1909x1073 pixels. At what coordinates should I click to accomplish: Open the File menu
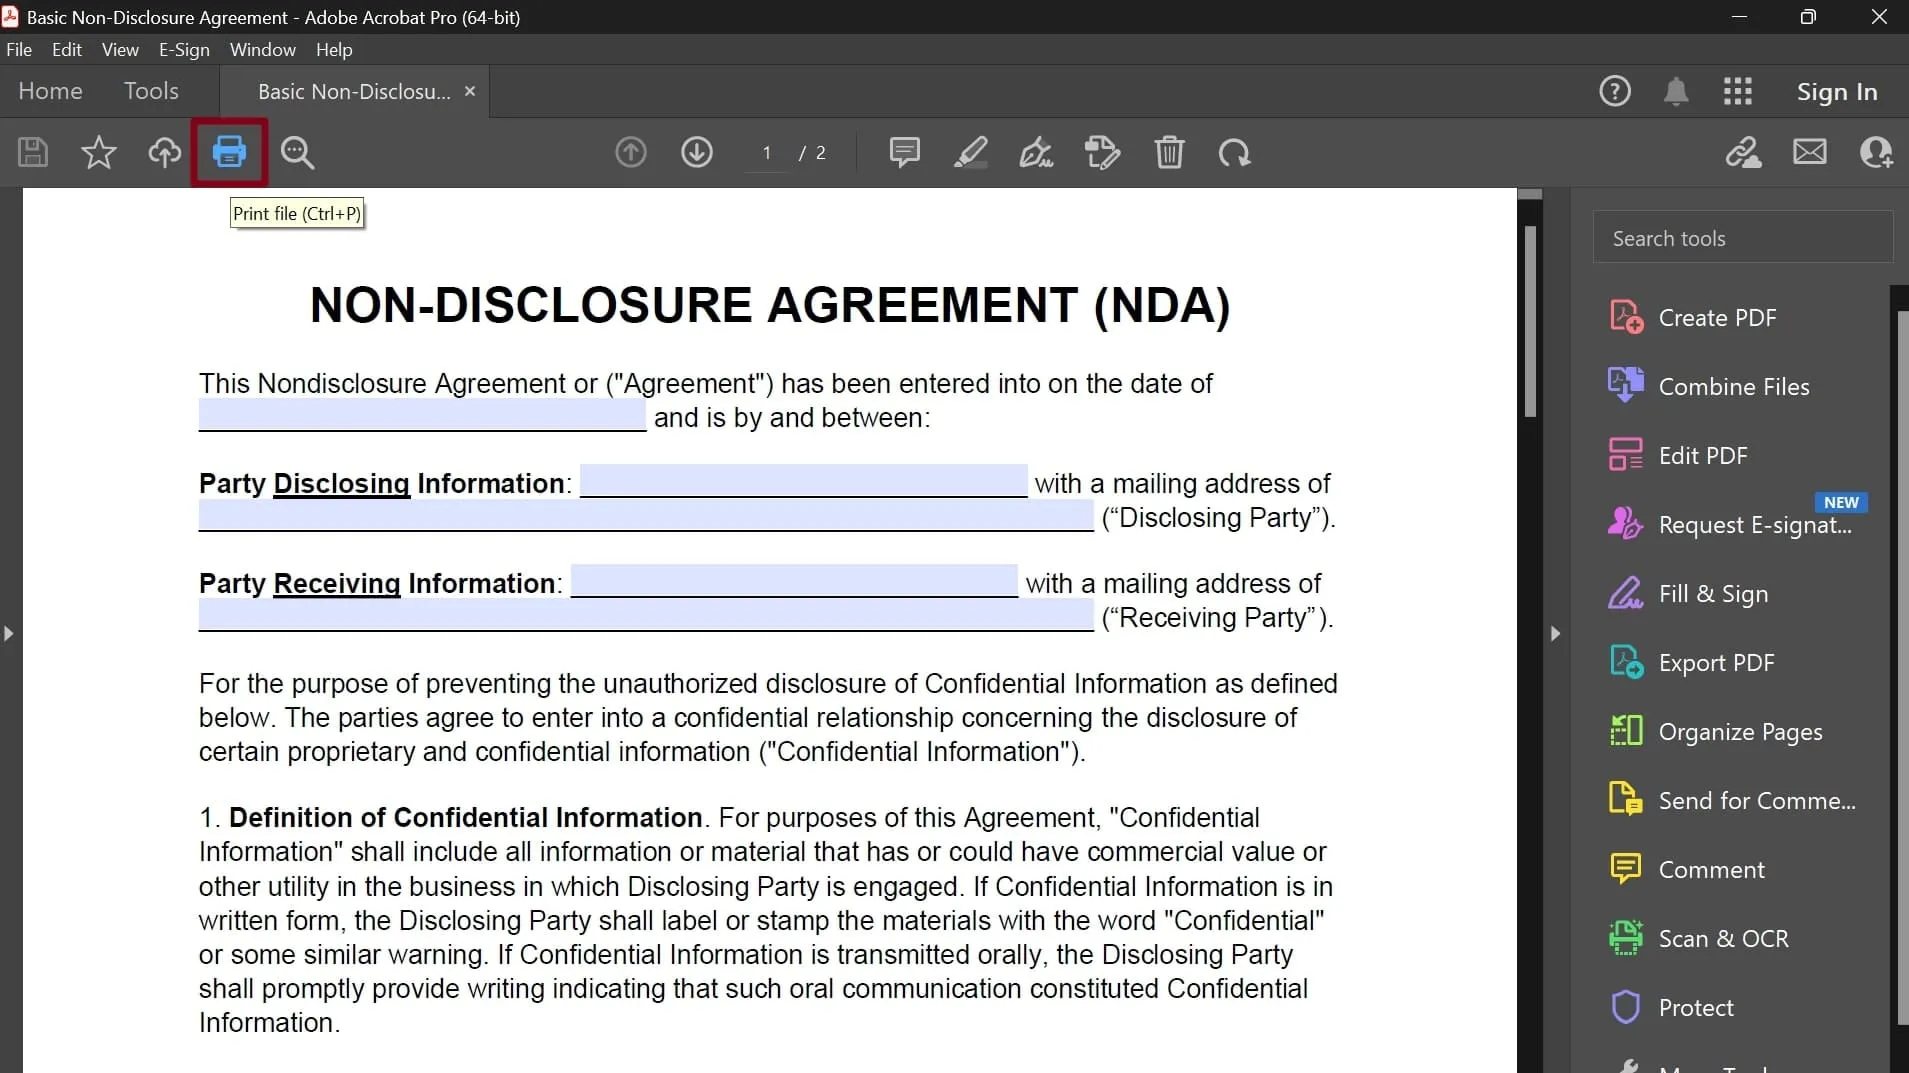coord(19,49)
